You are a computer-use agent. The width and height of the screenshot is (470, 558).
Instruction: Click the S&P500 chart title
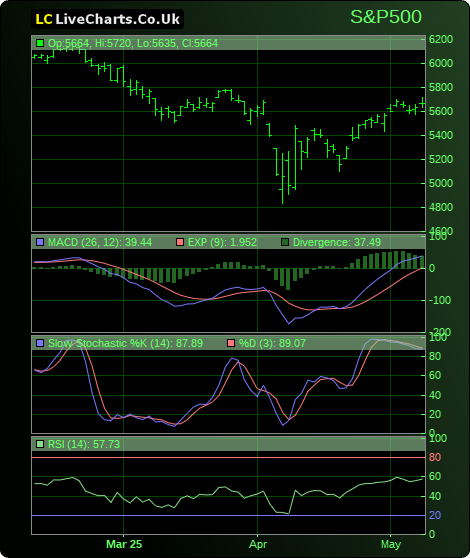pos(386,17)
